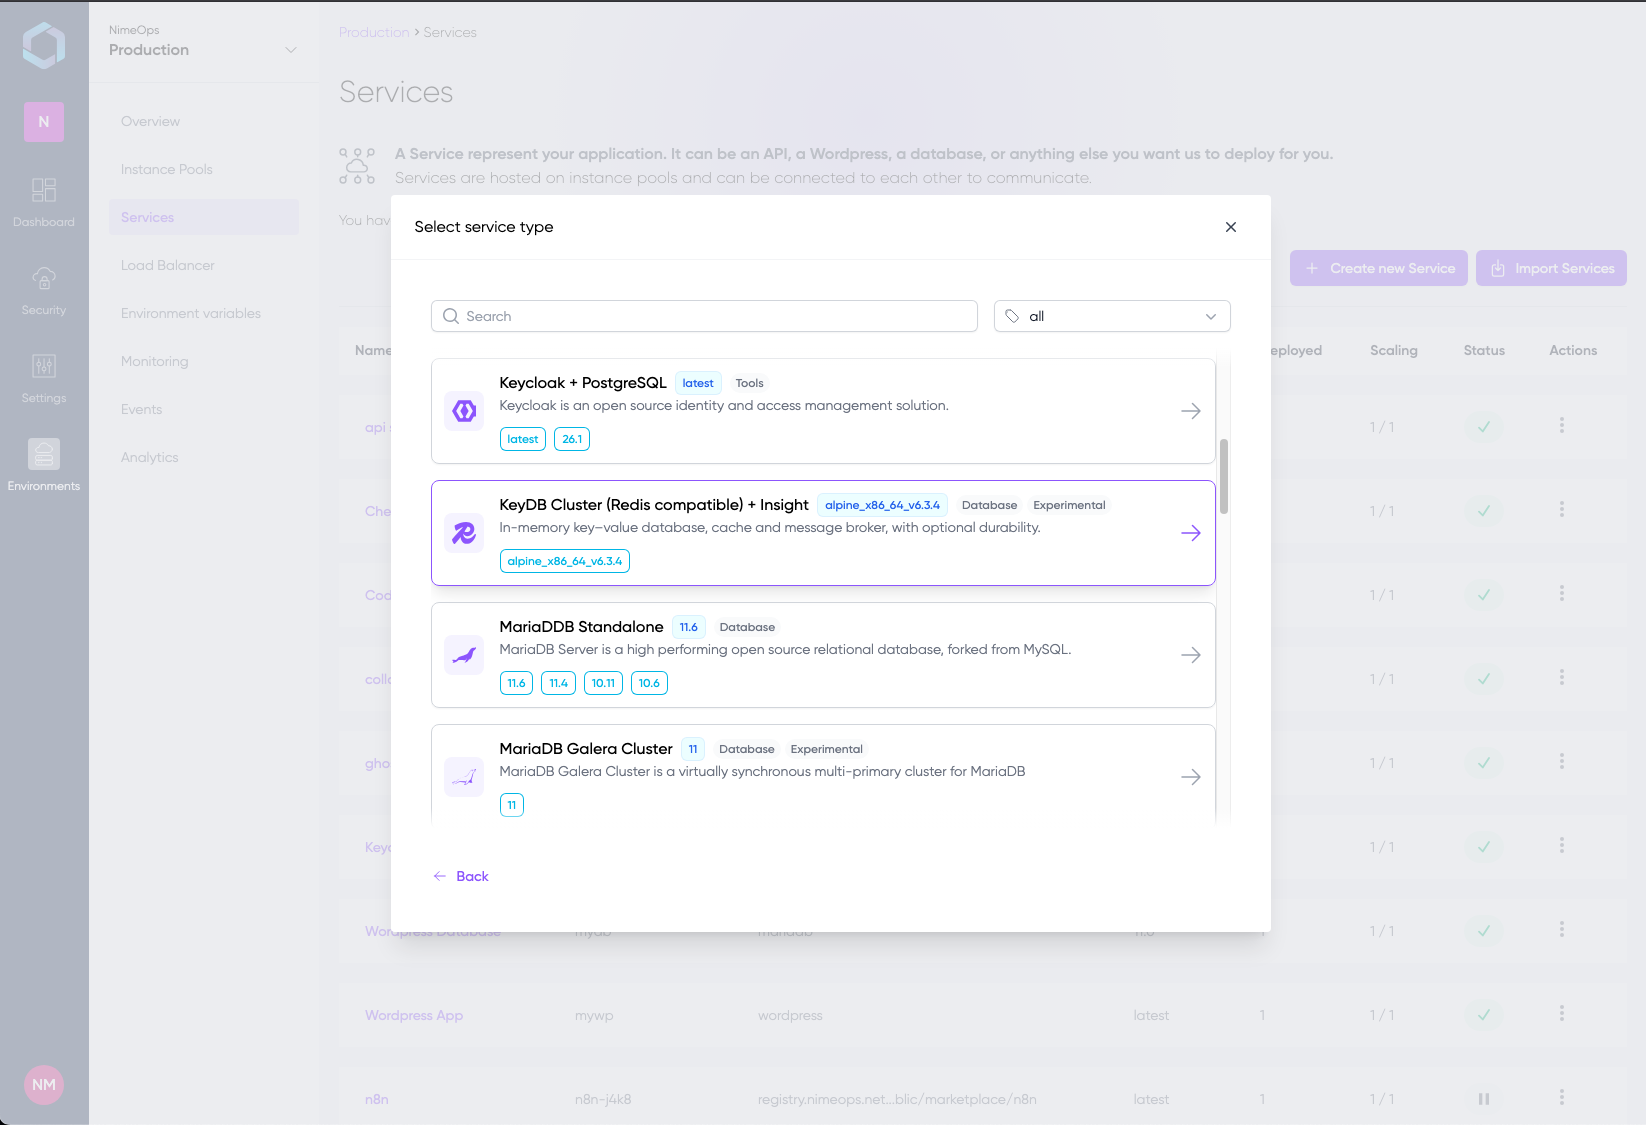1646x1125 pixels.
Task: Open Monitoring in the sidebar
Action: tap(204, 361)
